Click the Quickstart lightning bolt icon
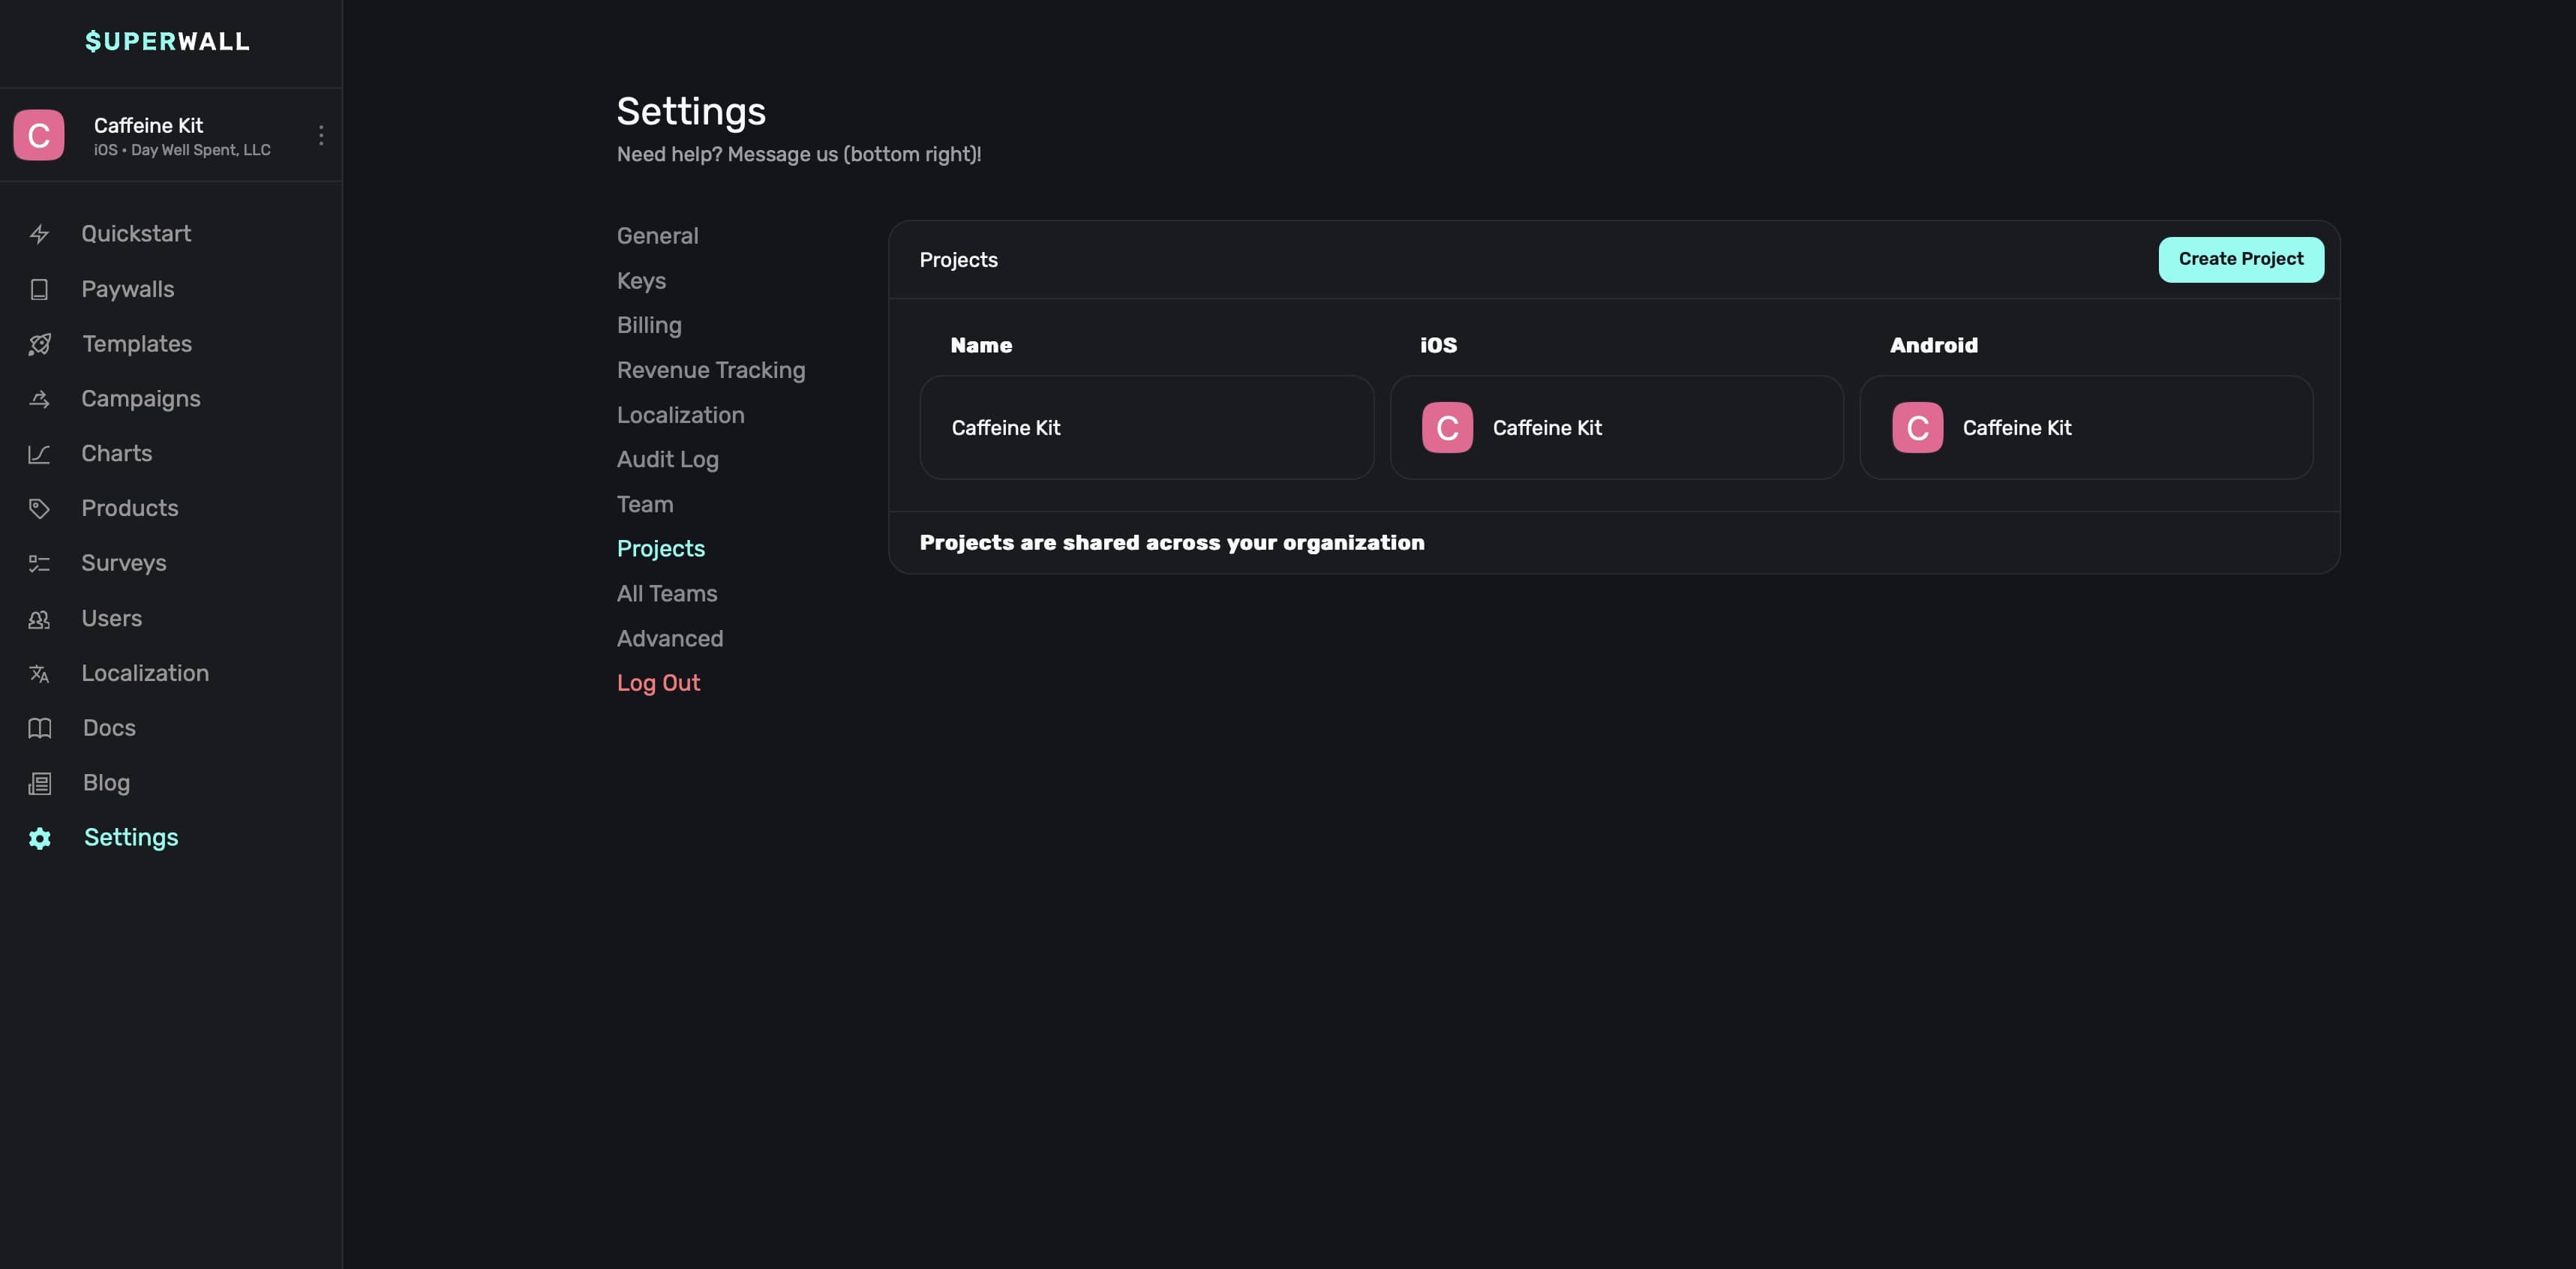 click(x=39, y=234)
